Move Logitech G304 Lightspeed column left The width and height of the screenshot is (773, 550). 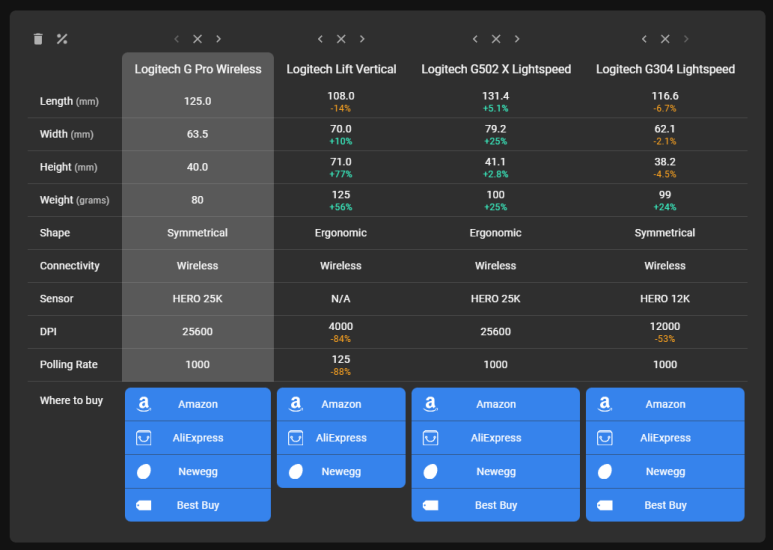[x=644, y=39]
